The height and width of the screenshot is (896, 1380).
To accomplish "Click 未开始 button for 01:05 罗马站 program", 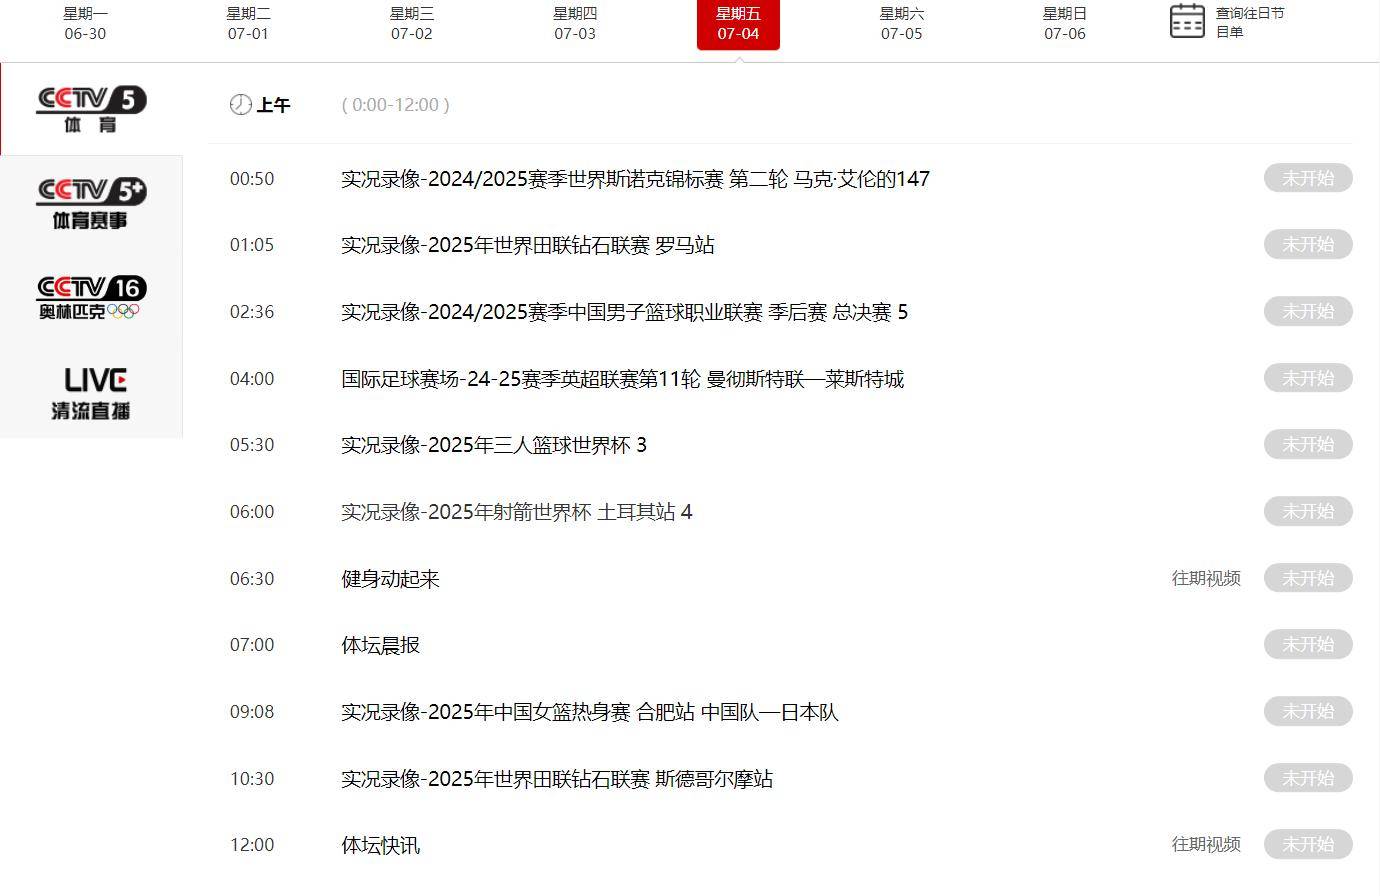I will 1308,244.
